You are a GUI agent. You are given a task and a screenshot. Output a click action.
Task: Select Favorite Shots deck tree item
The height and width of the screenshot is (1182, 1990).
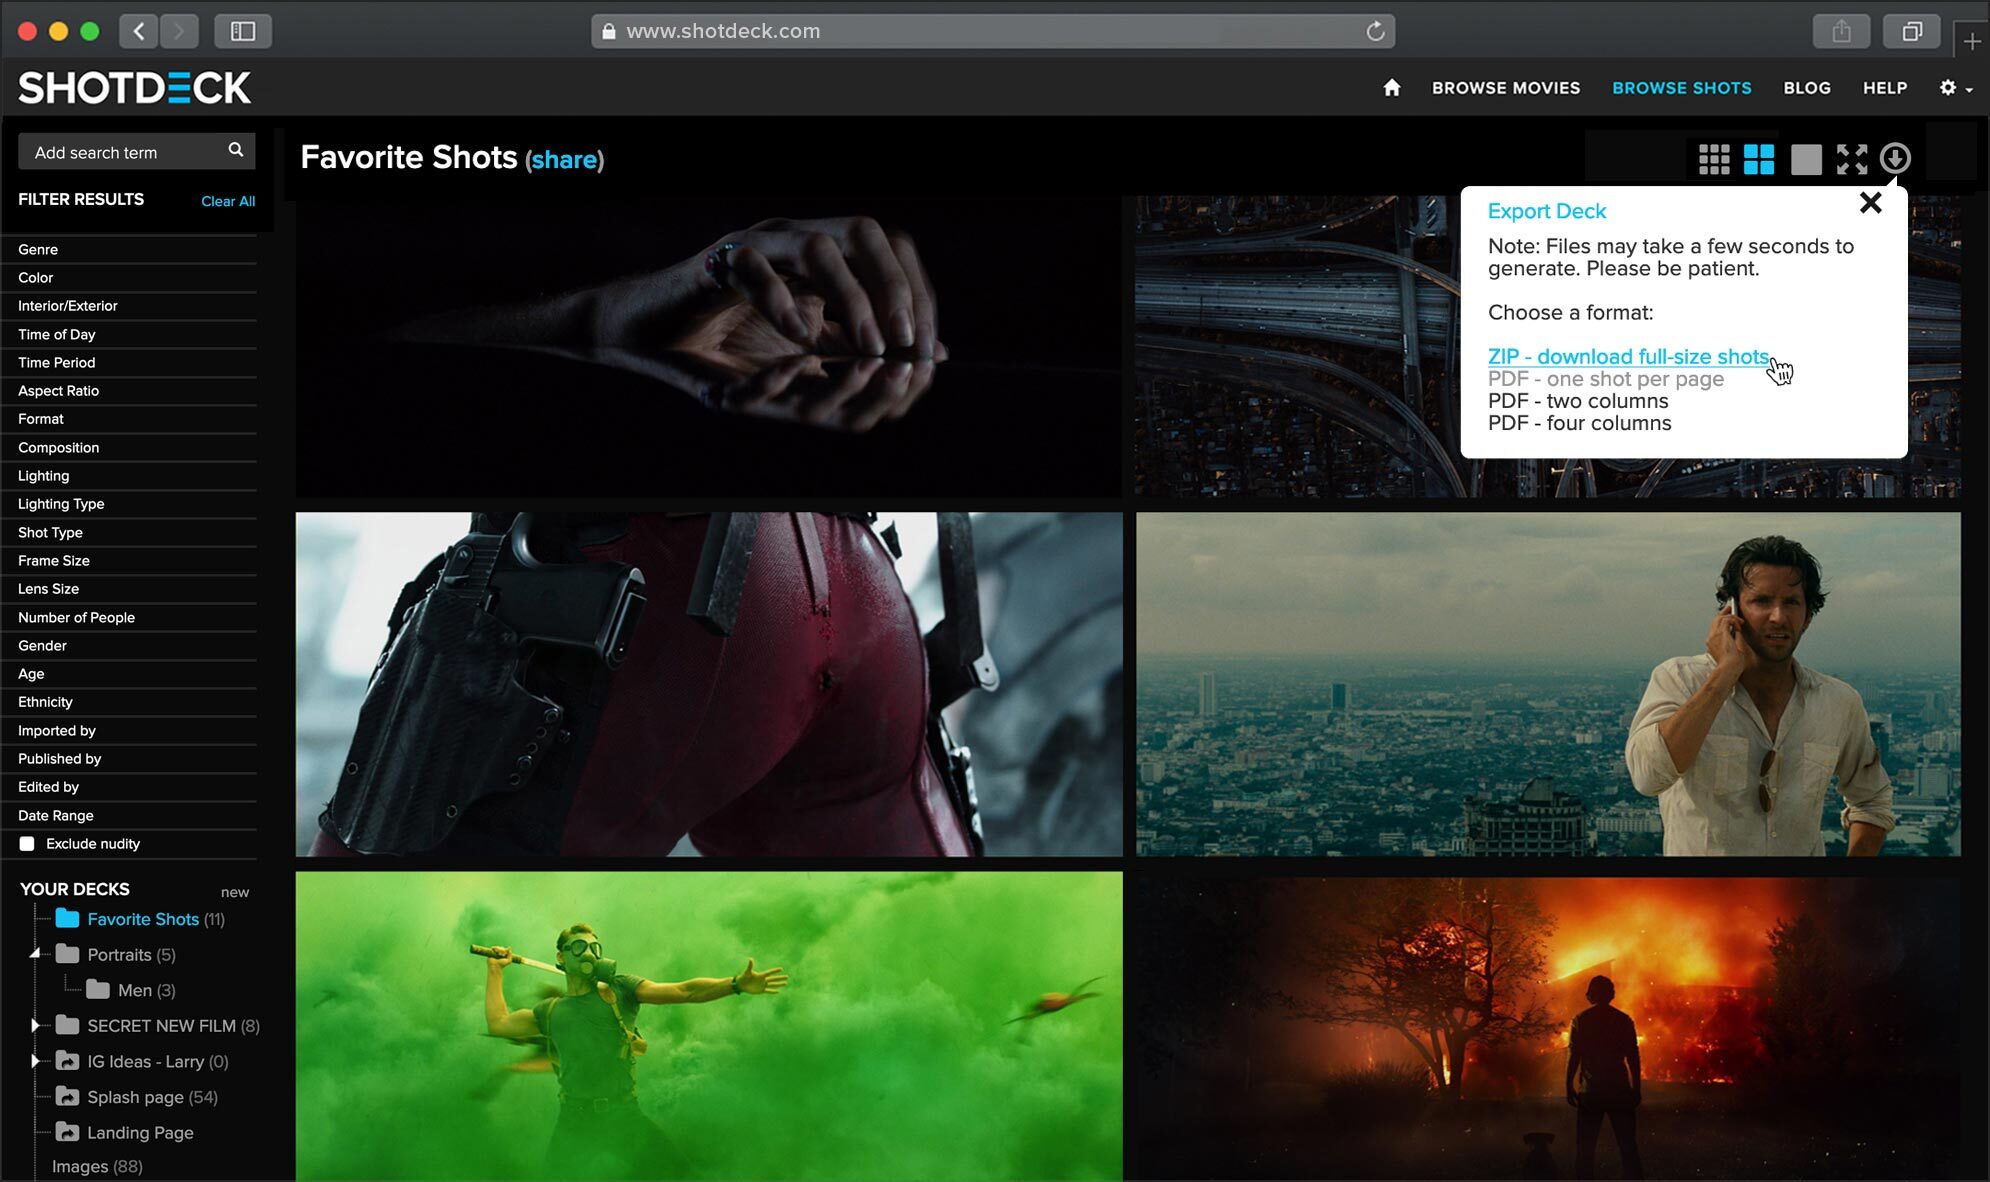point(141,919)
